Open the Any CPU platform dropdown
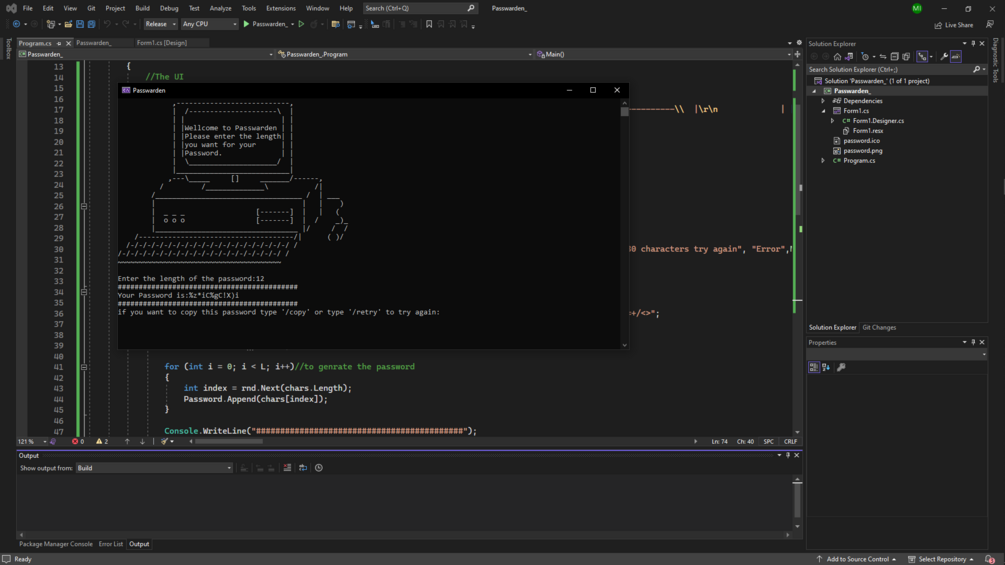 209,24
